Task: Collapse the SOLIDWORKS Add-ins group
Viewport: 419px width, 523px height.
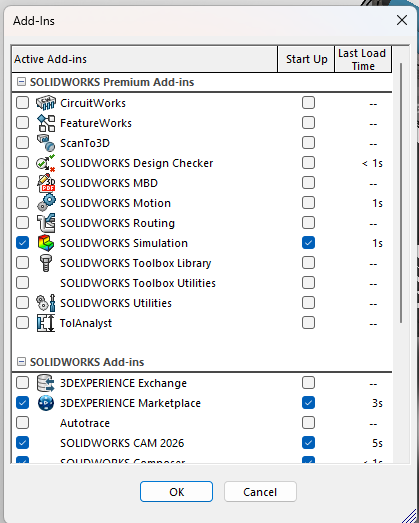Action: point(21,362)
